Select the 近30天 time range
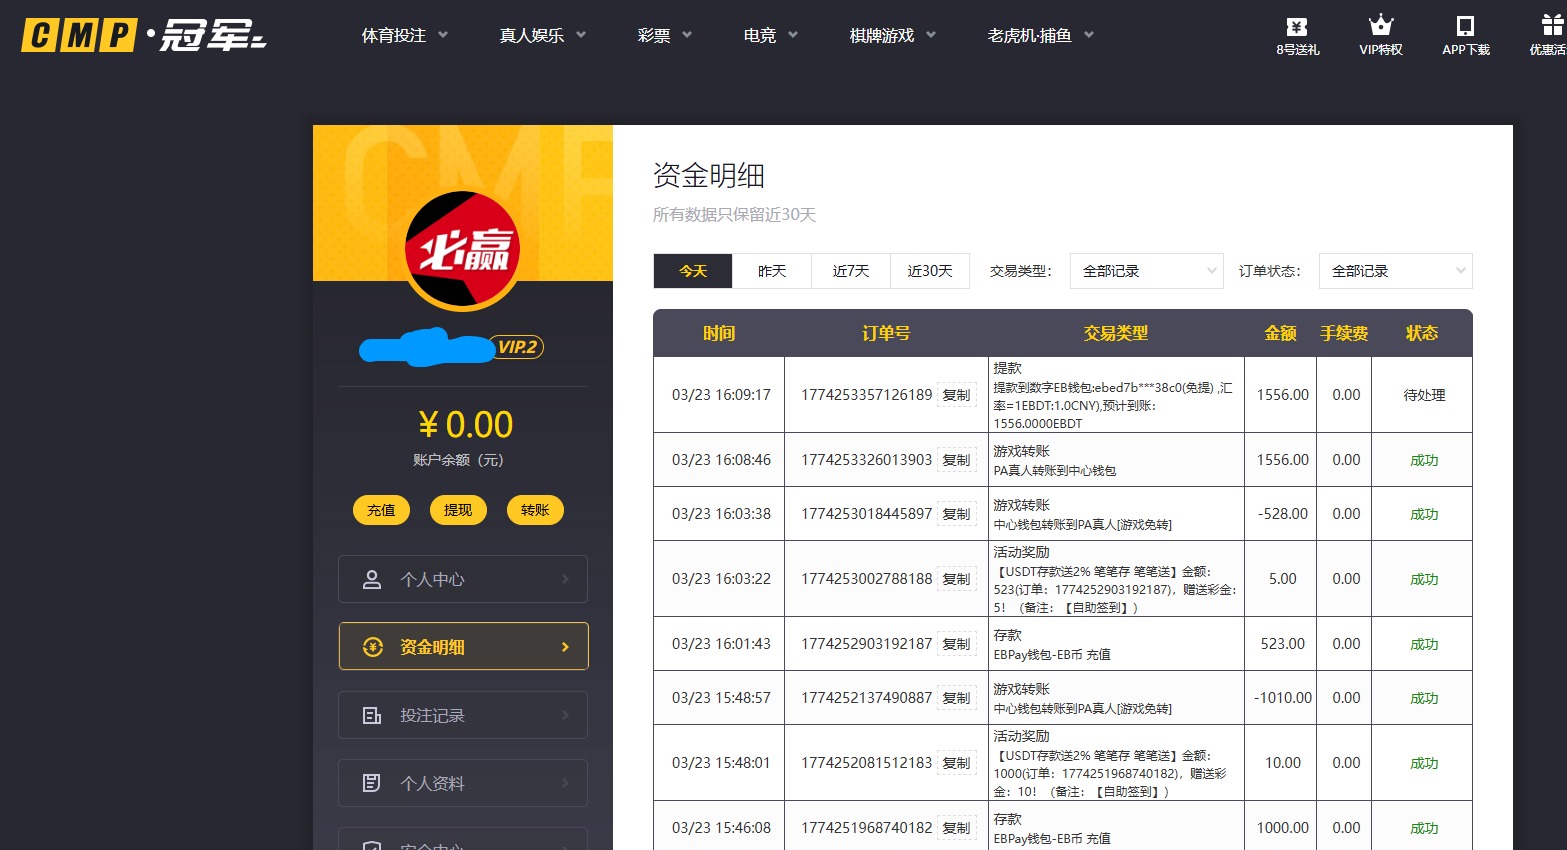The width and height of the screenshot is (1567, 850). [x=929, y=270]
